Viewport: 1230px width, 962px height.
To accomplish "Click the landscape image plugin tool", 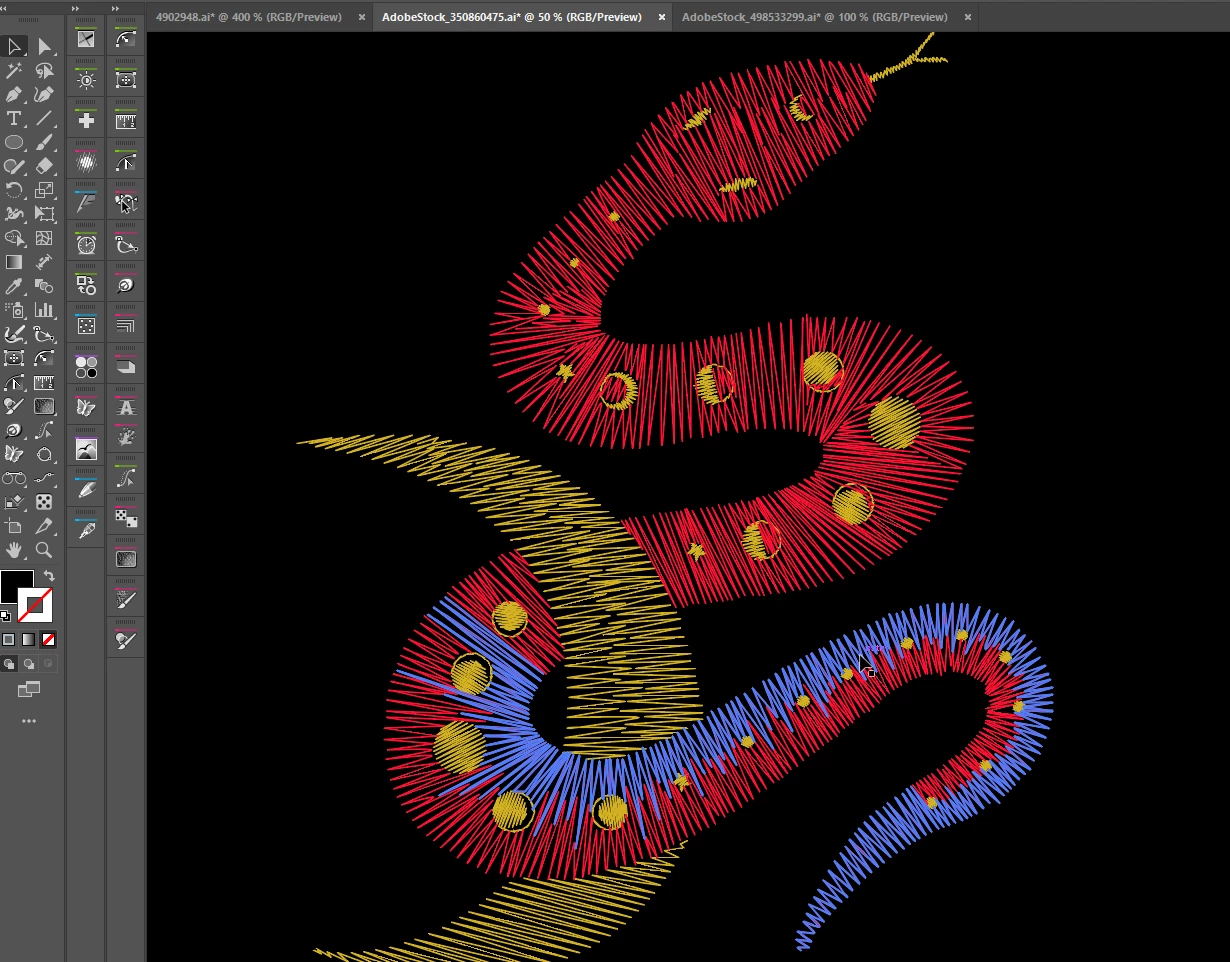I will (x=86, y=449).
